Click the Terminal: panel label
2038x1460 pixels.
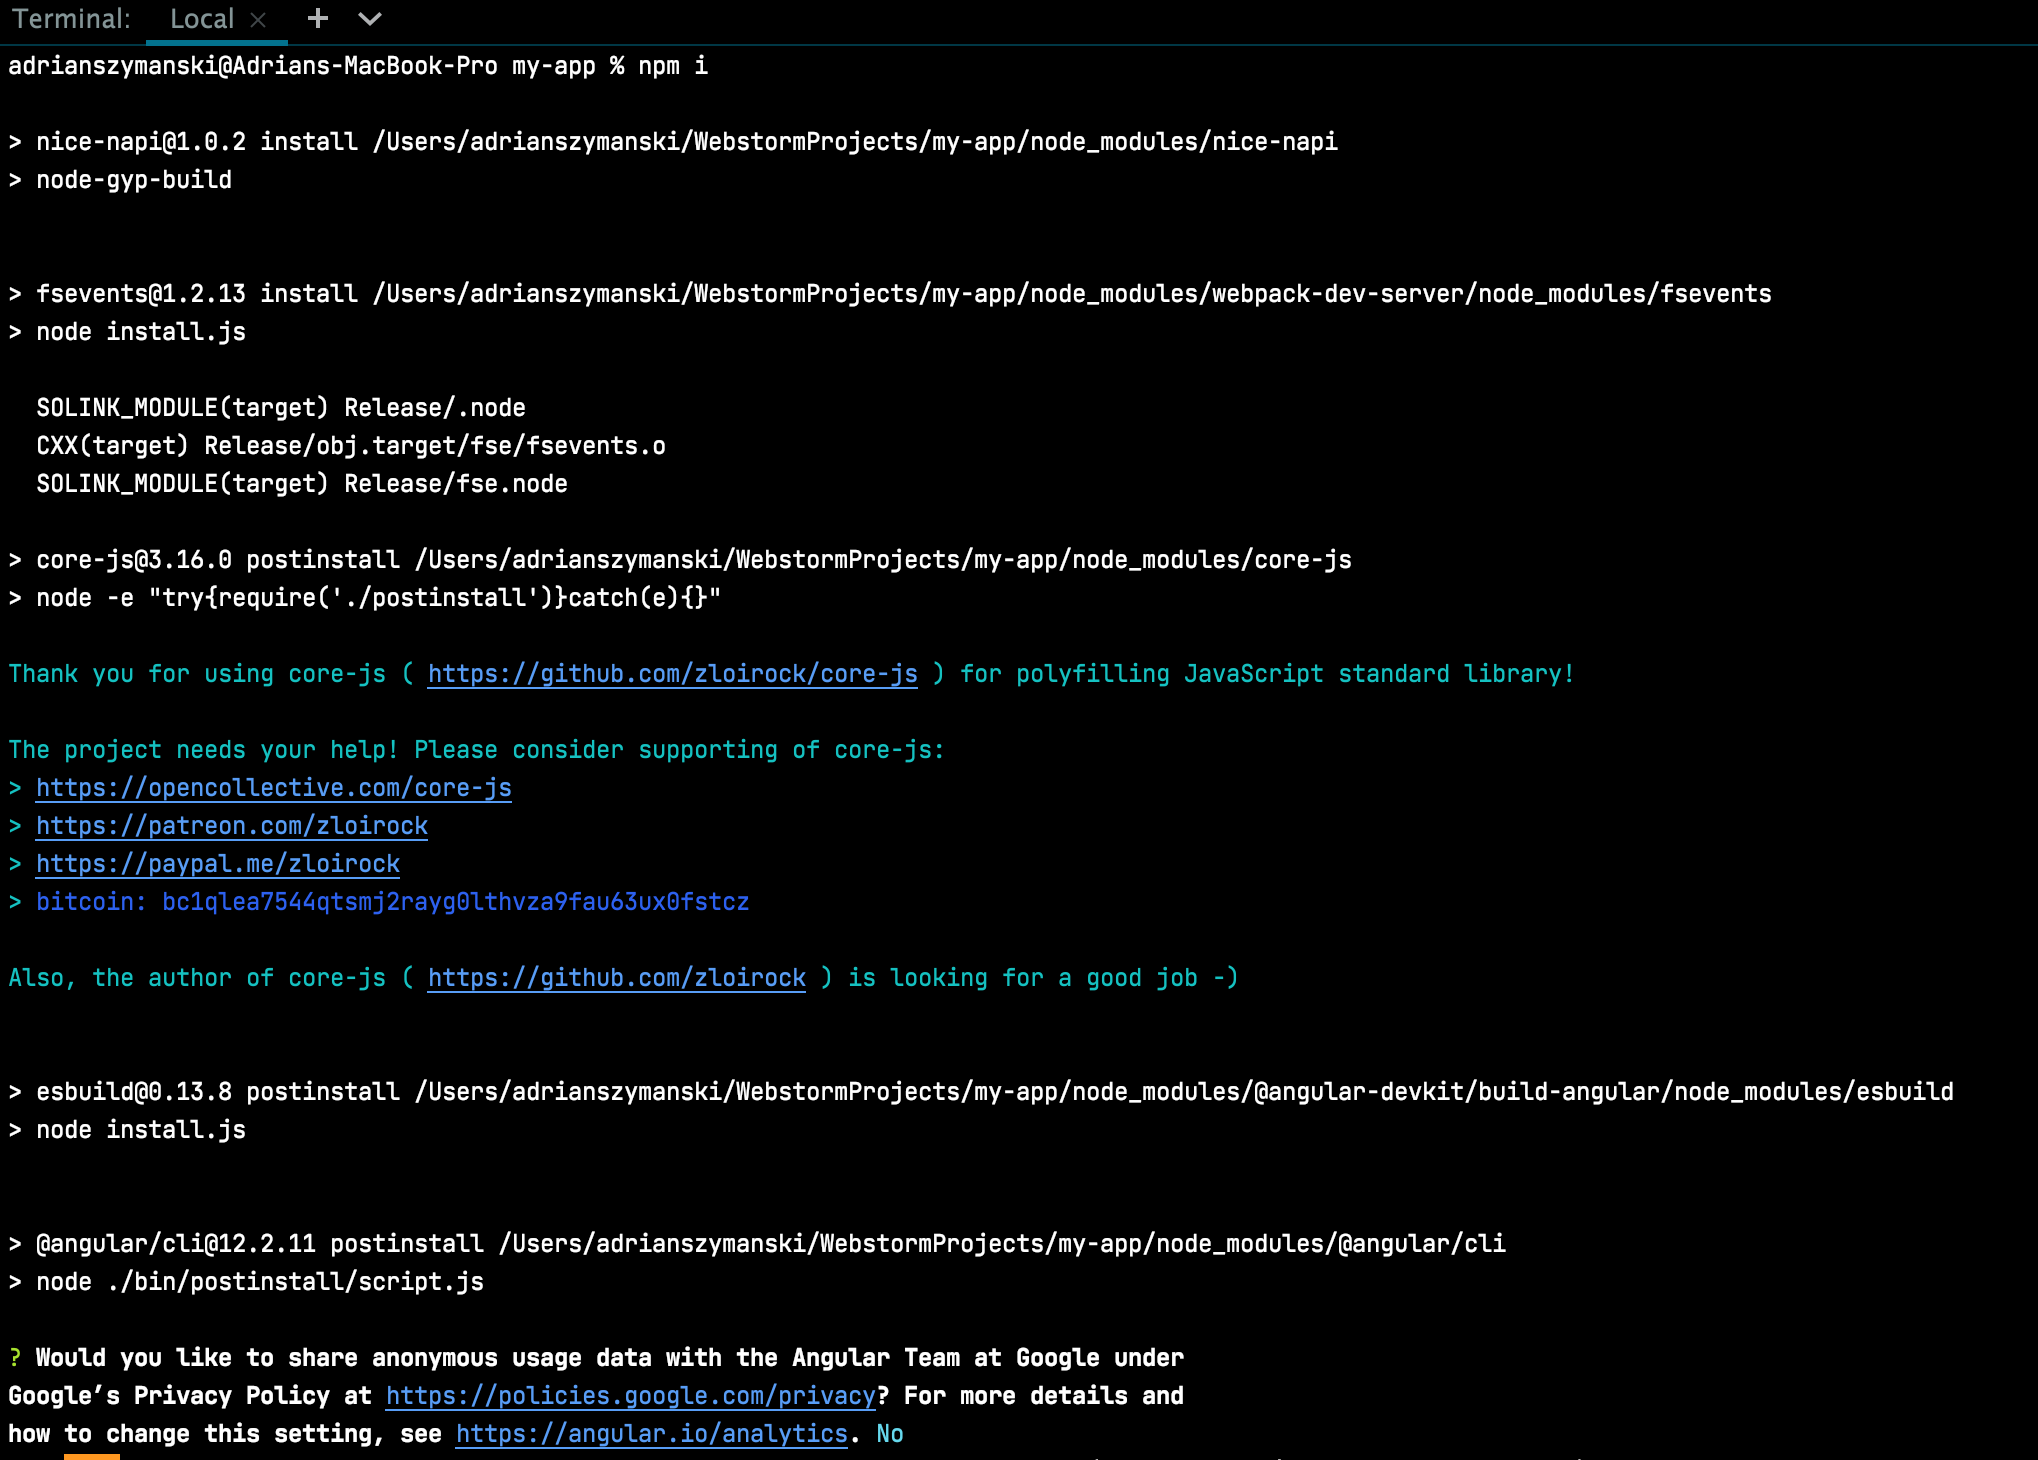(70, 19)
